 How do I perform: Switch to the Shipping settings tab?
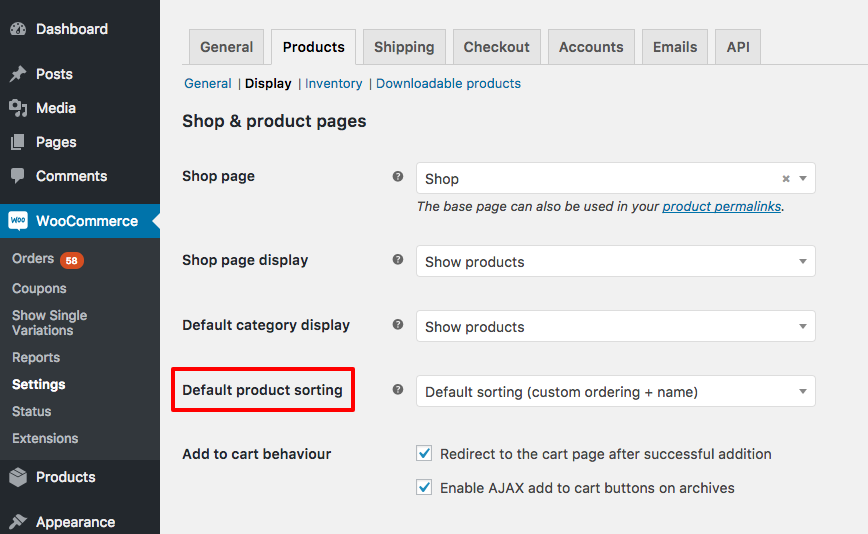click(404, 47)
